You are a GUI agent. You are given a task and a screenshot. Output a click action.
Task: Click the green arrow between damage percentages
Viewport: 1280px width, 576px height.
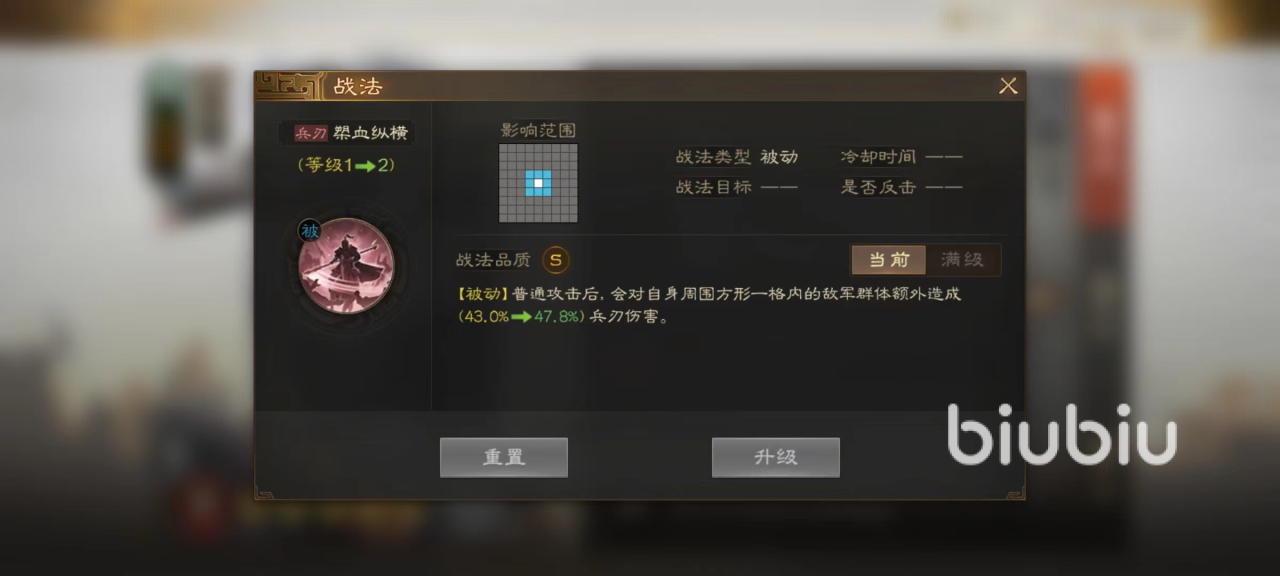(520, 318)
